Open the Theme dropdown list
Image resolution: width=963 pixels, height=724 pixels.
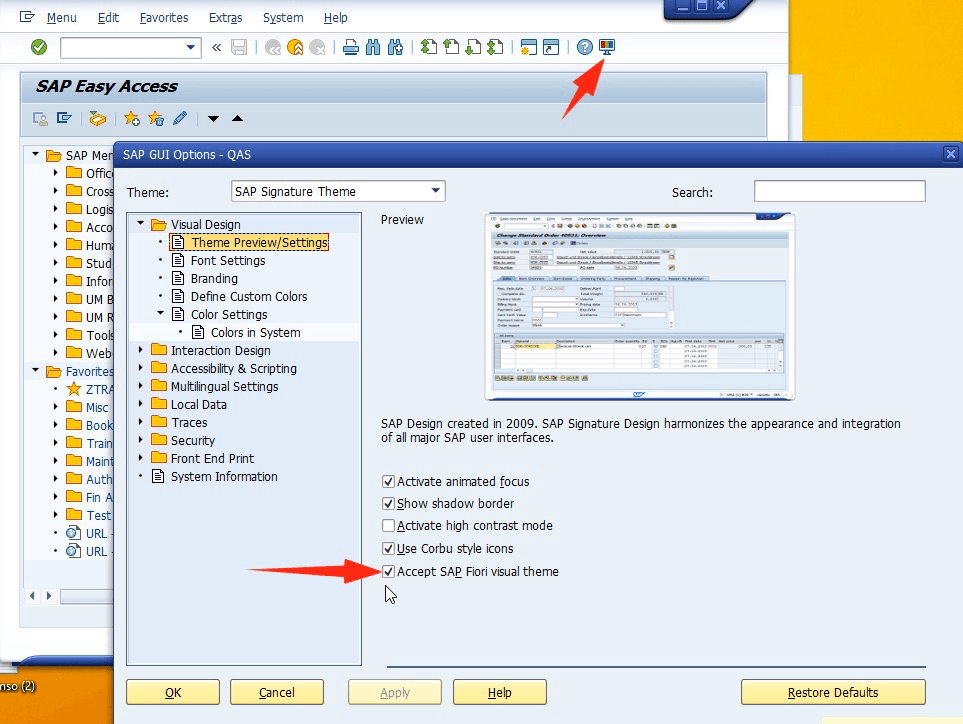[x=435, y=191]
